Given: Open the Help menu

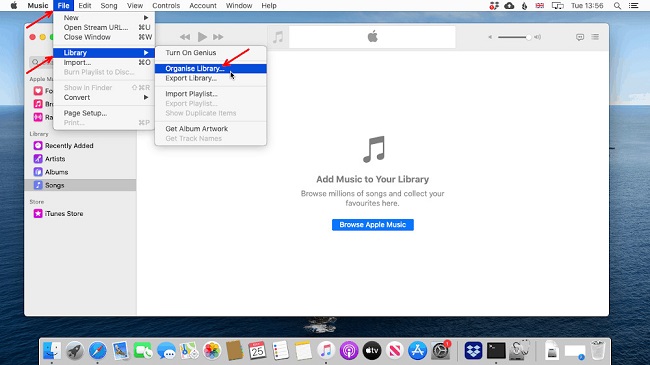Looking at the screenshot, I should click(x=269, y=5).
